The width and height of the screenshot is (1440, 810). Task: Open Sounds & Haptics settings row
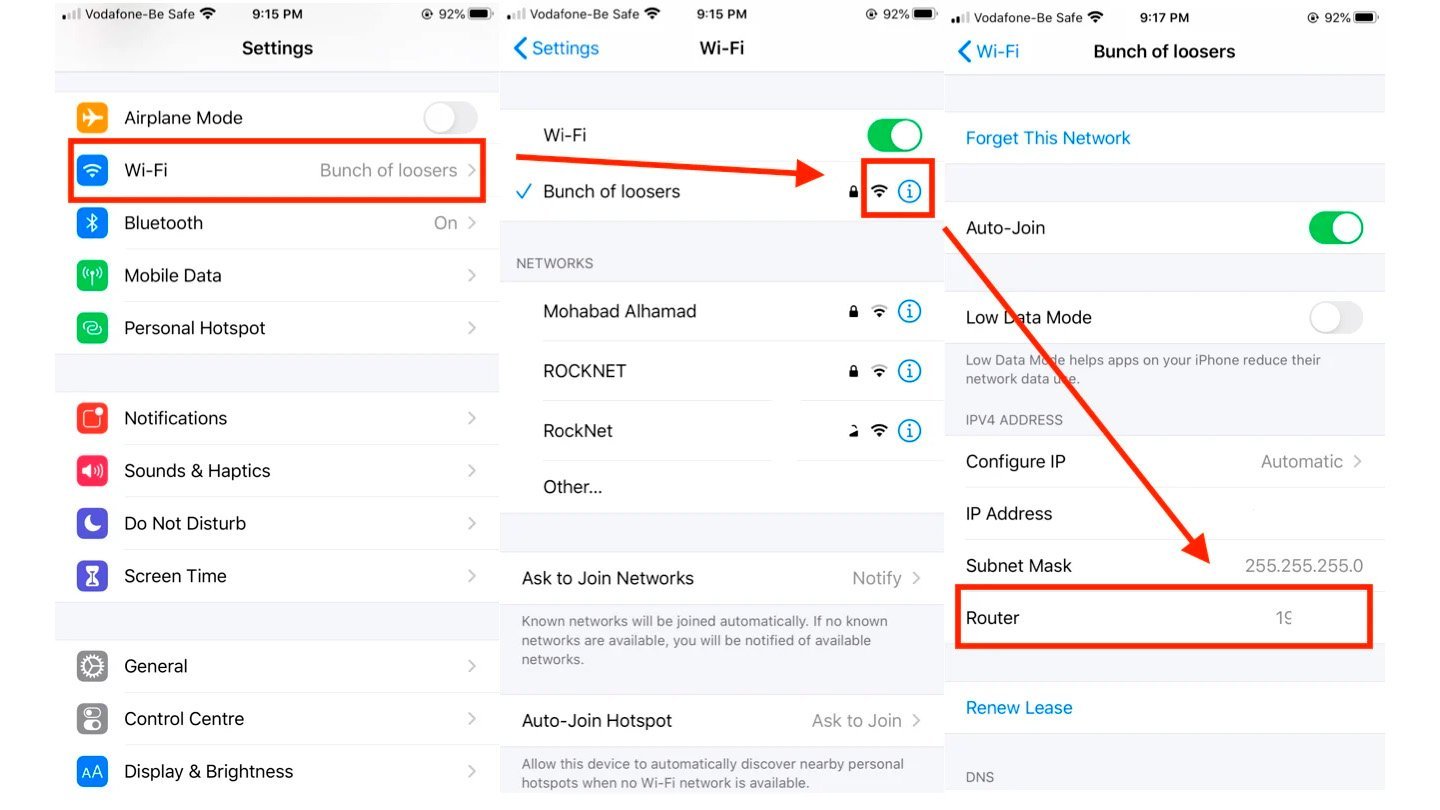[x=278, y=471]
